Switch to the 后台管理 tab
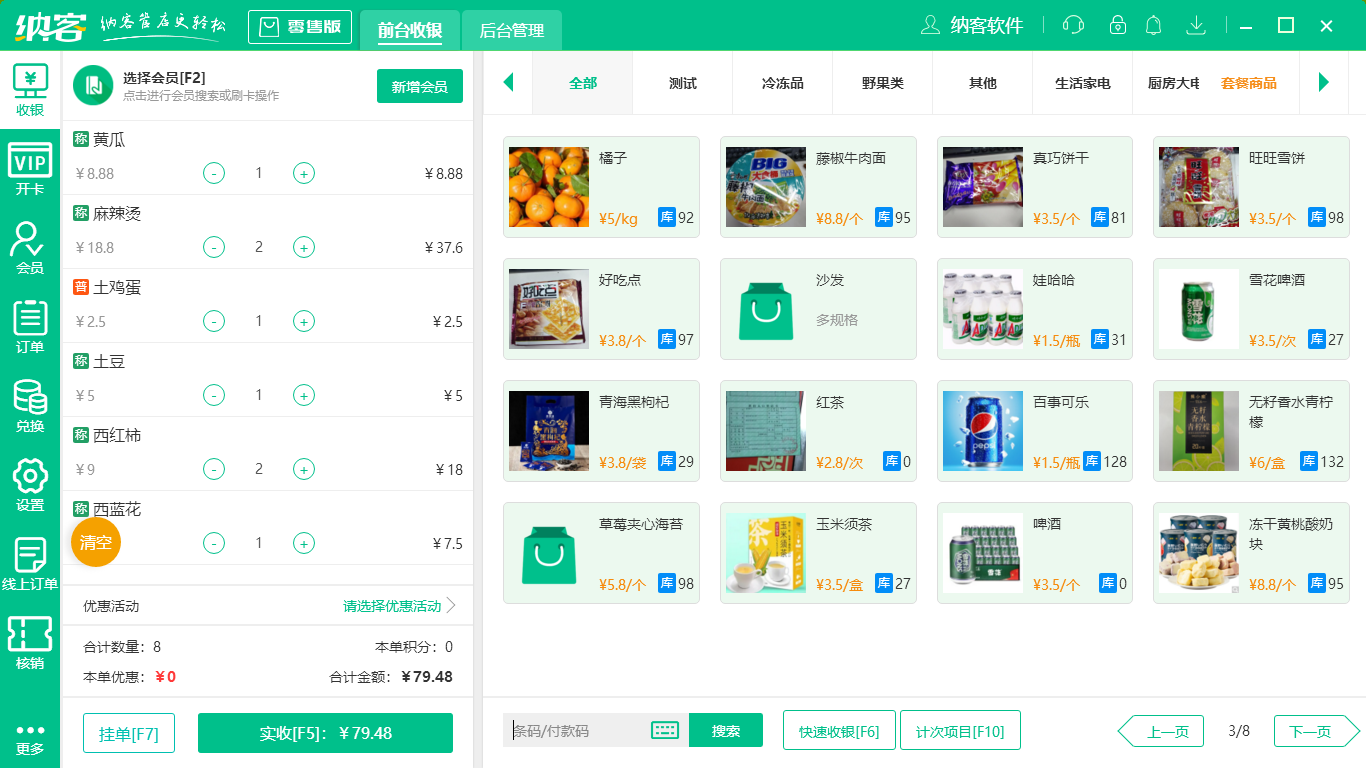1366x768 pixels. (x=510, y=31)
